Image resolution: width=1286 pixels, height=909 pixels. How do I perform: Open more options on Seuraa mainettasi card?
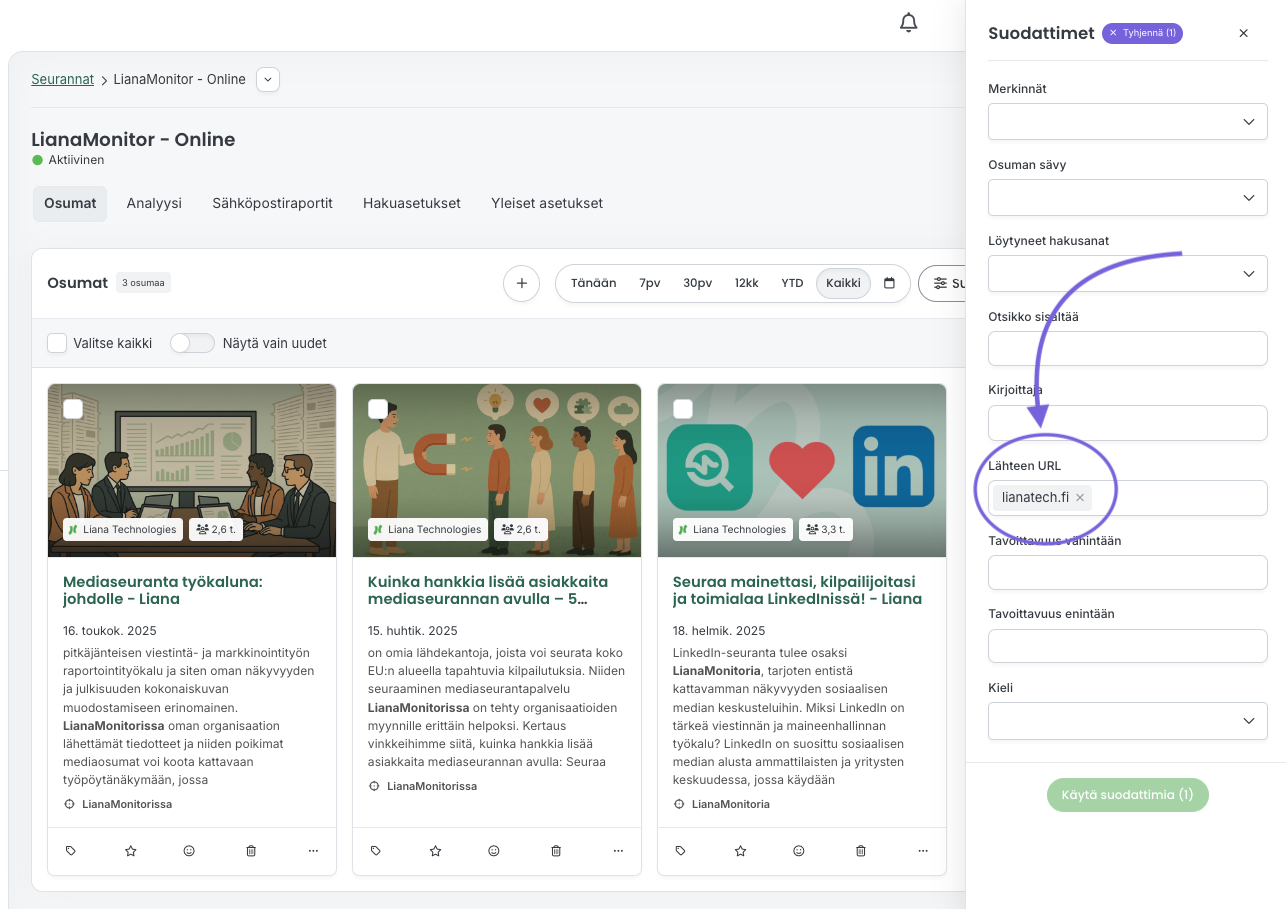pos(923,851)
